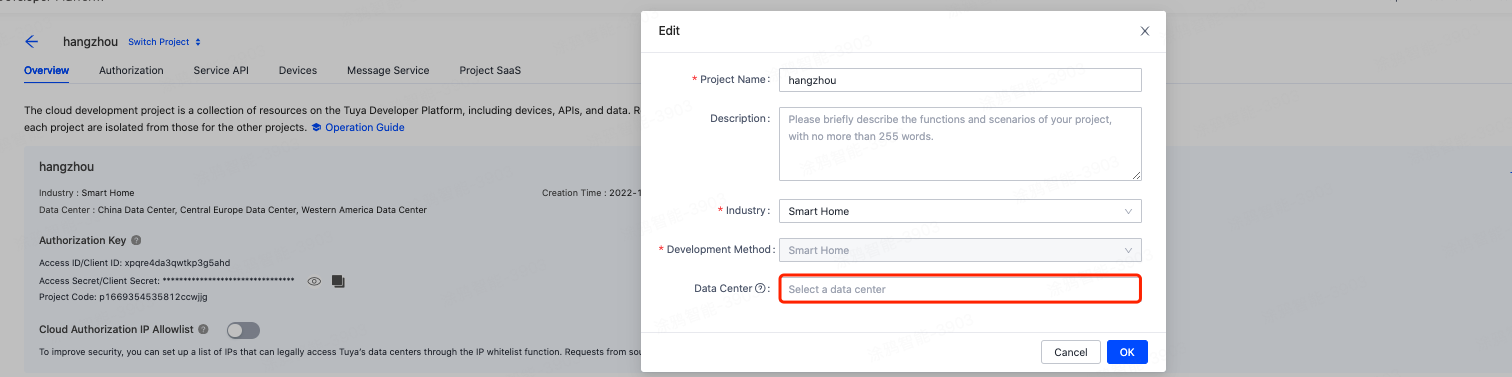Copy the Access Secret using the copy icon
Image resolution: width=1512 pixels, height=377 pixels.
[338, 282]
